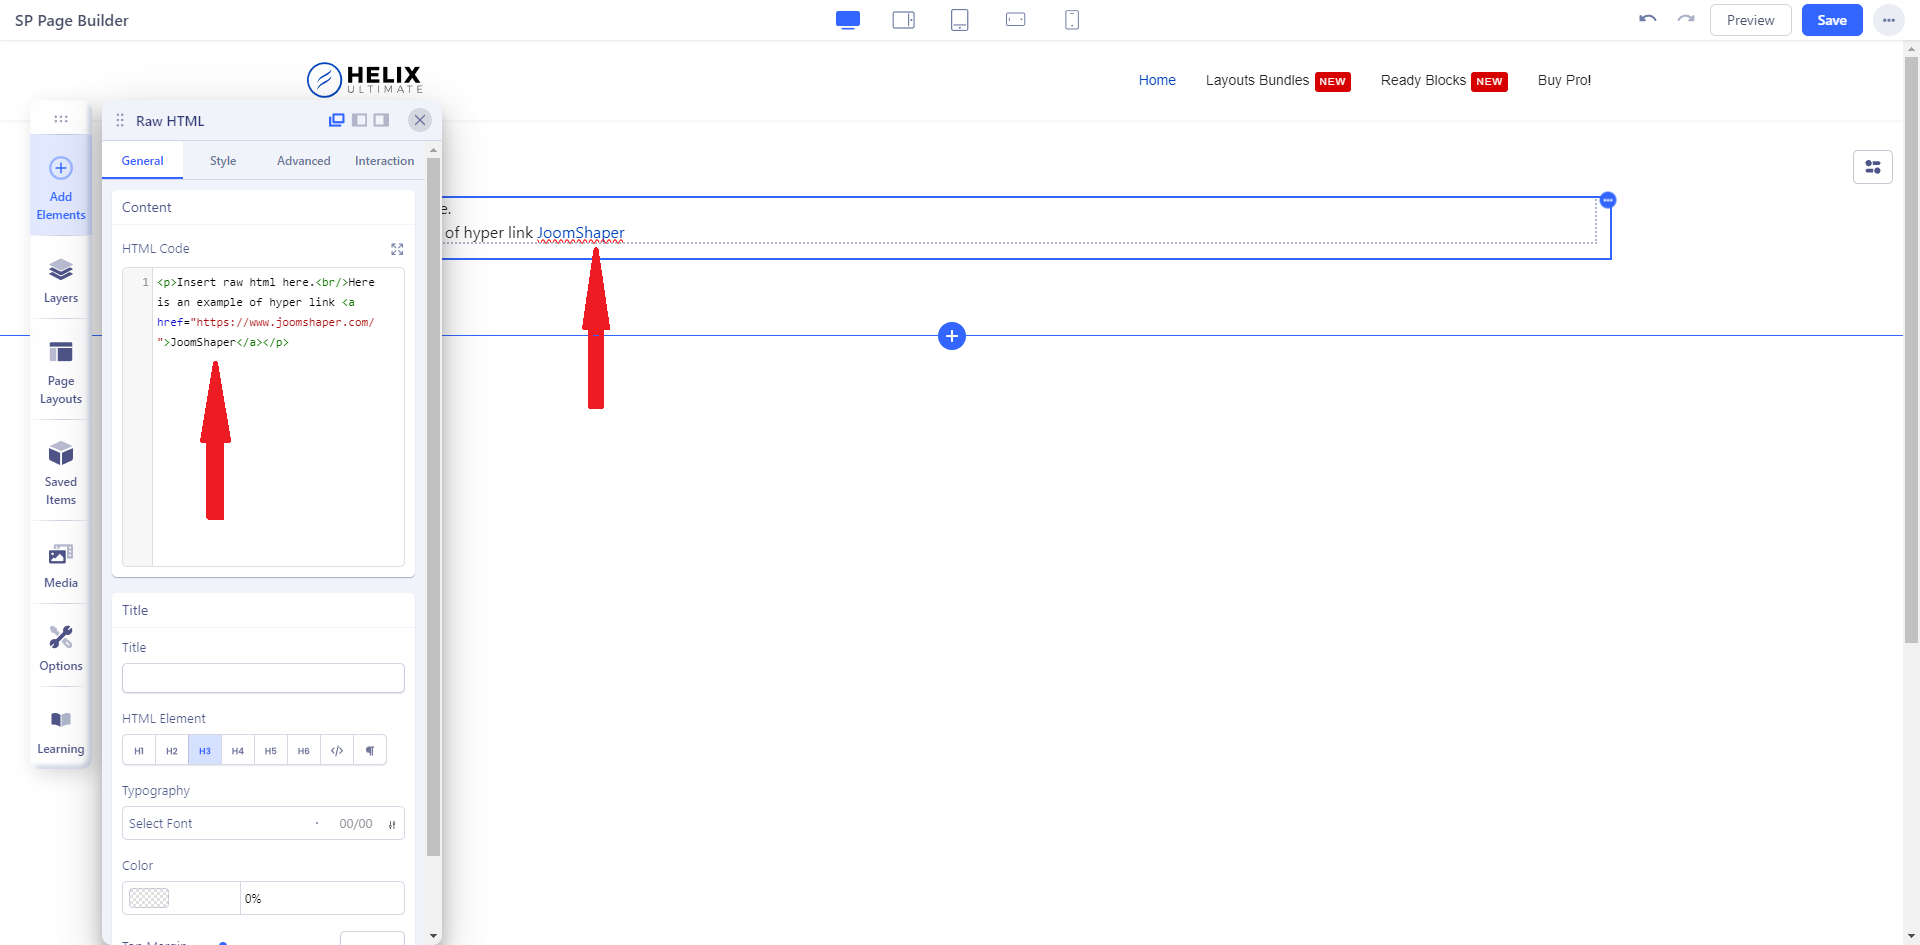The image size is (1920, 945).
Task: Open typography size settings icon
Action: pyautogui.click(x=392, y=824)
